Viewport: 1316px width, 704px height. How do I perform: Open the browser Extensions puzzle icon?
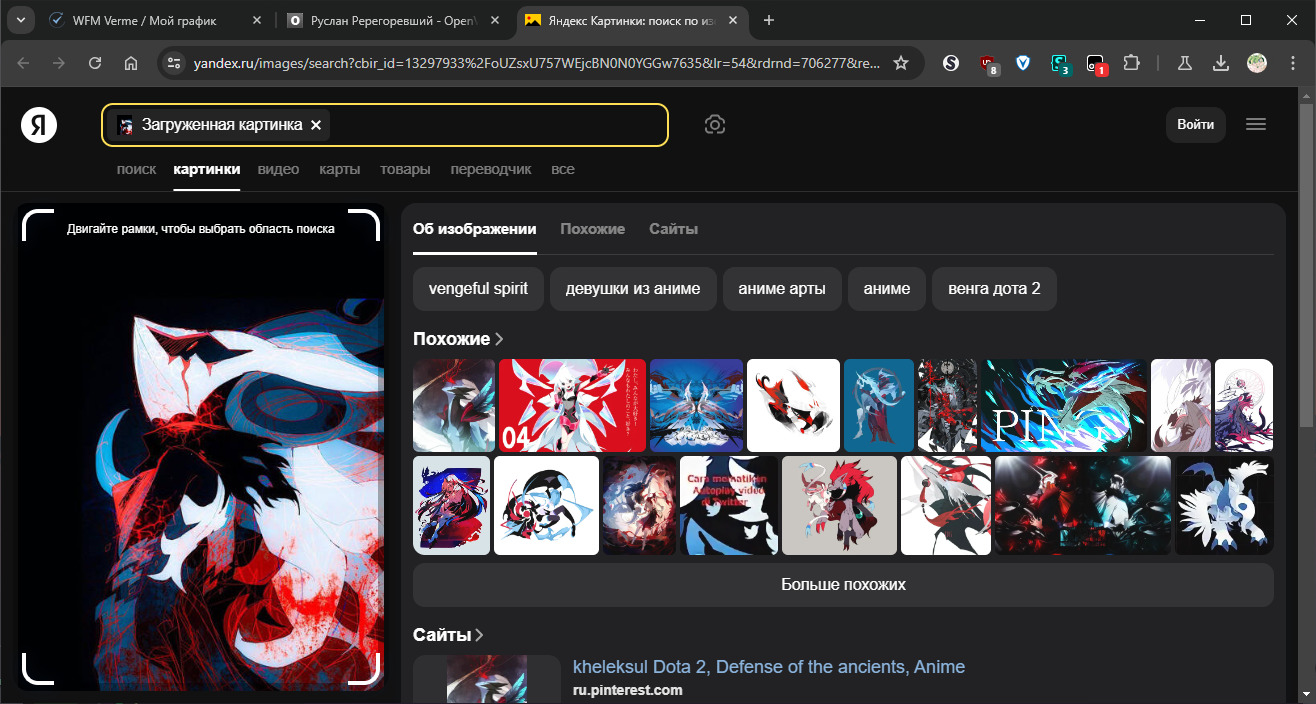pyautogui.click(x=1131, y=63)
